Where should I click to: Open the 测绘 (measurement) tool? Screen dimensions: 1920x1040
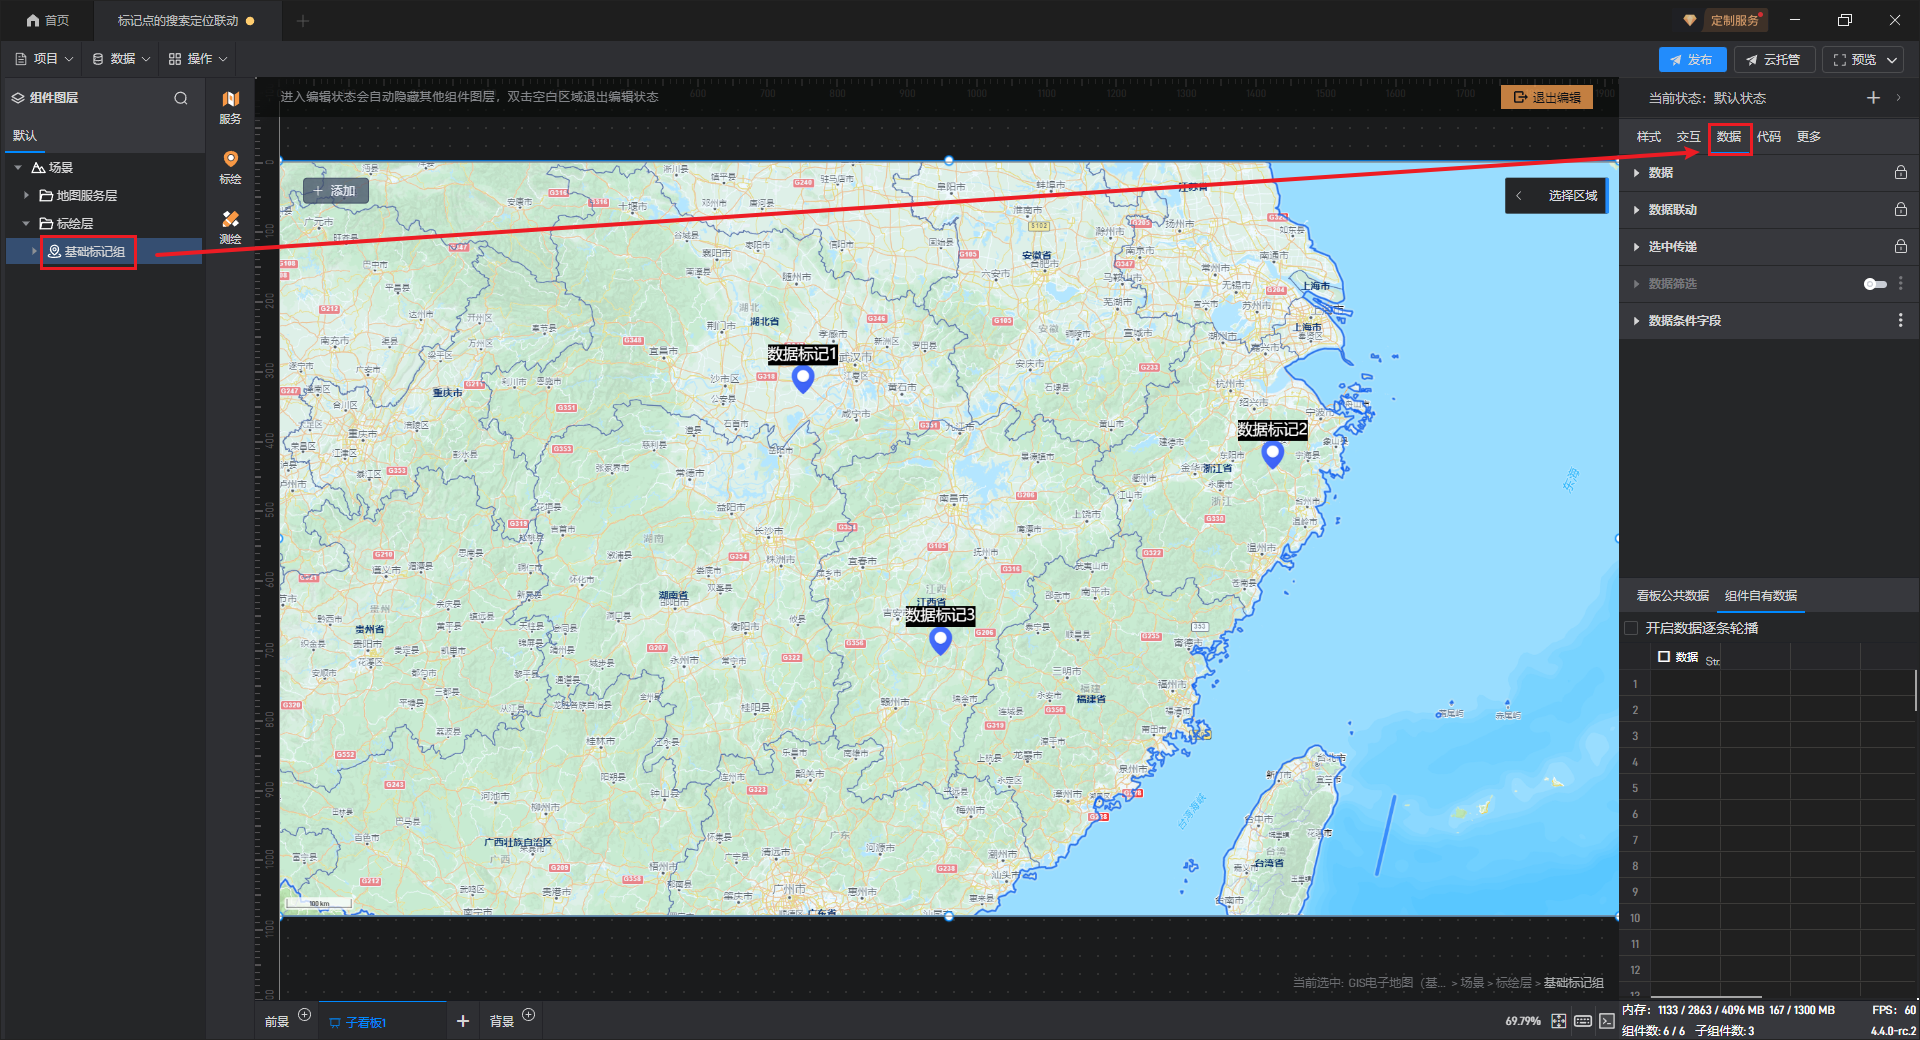click(230, 227)
